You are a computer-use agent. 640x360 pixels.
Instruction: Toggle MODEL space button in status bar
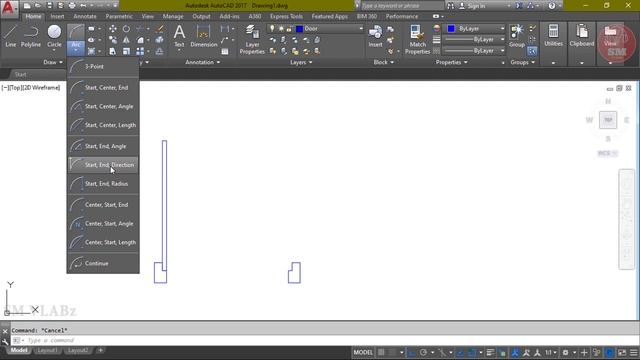point(363,352)
